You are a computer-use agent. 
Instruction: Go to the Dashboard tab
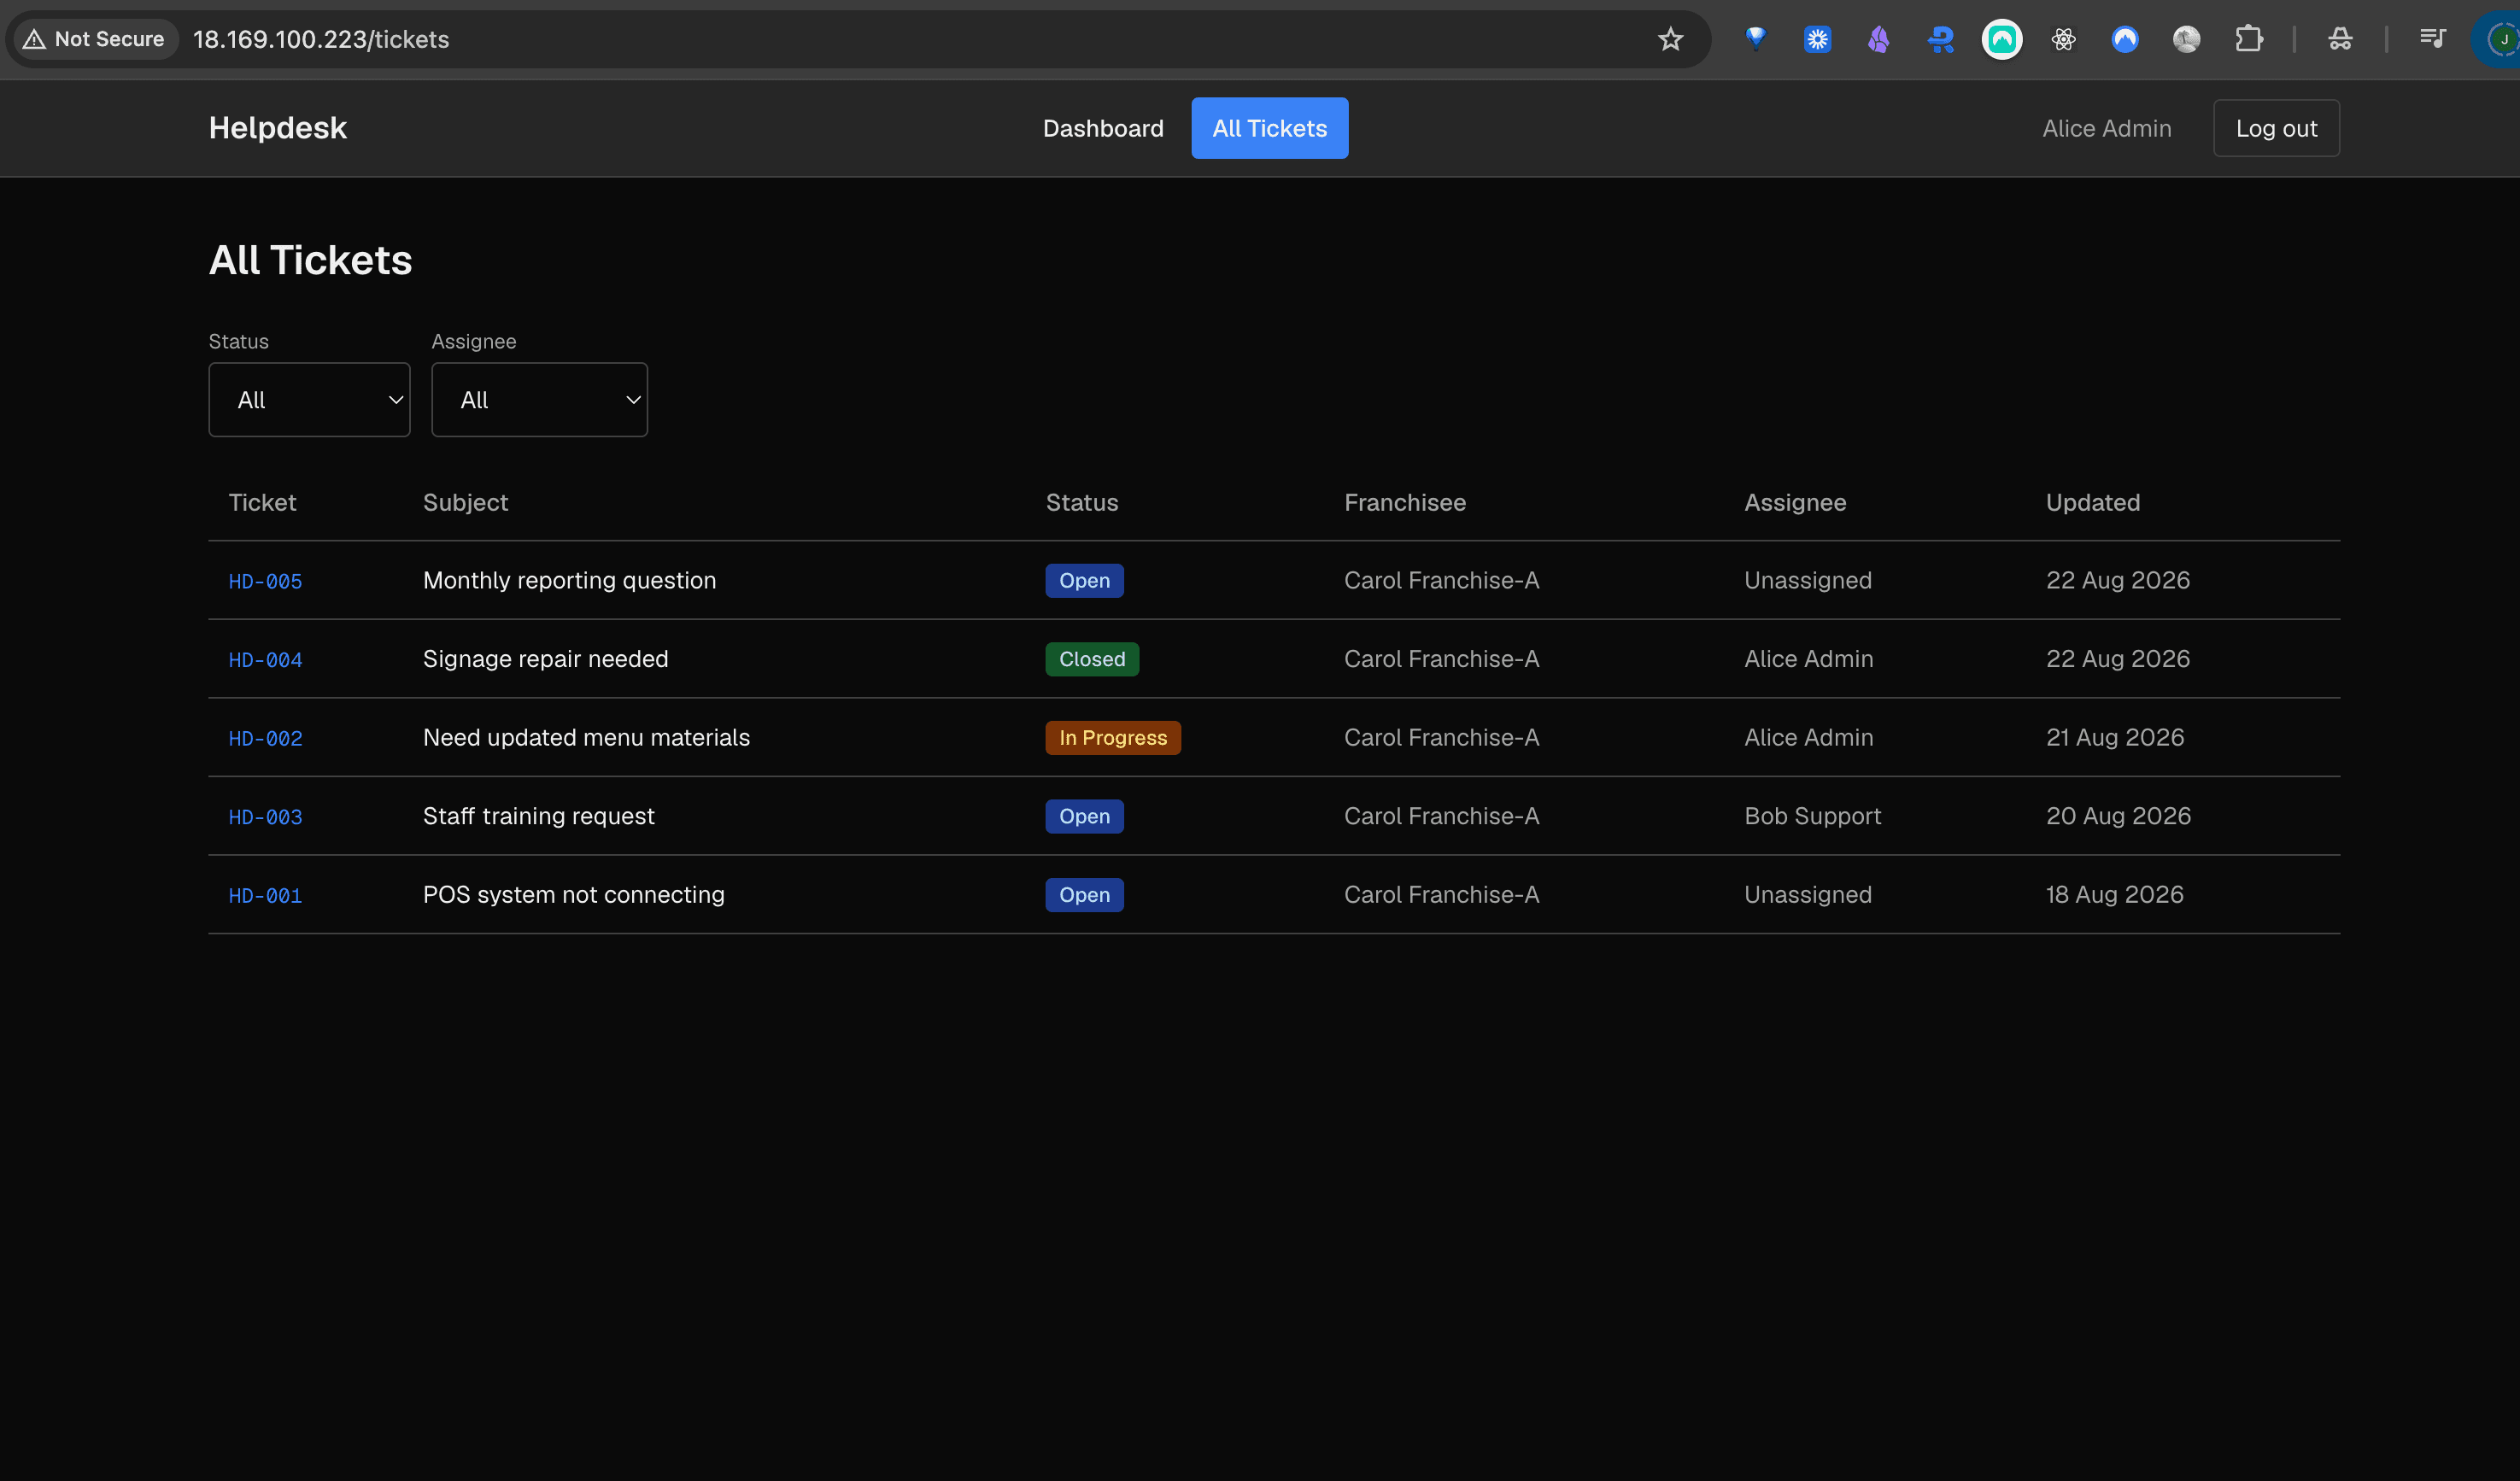coord(1103,128)
